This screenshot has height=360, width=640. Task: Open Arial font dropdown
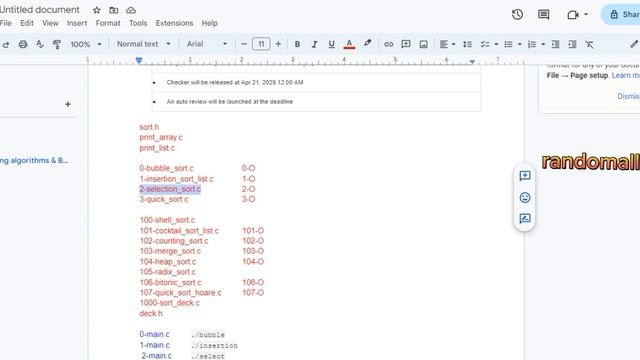click(207, 44)
